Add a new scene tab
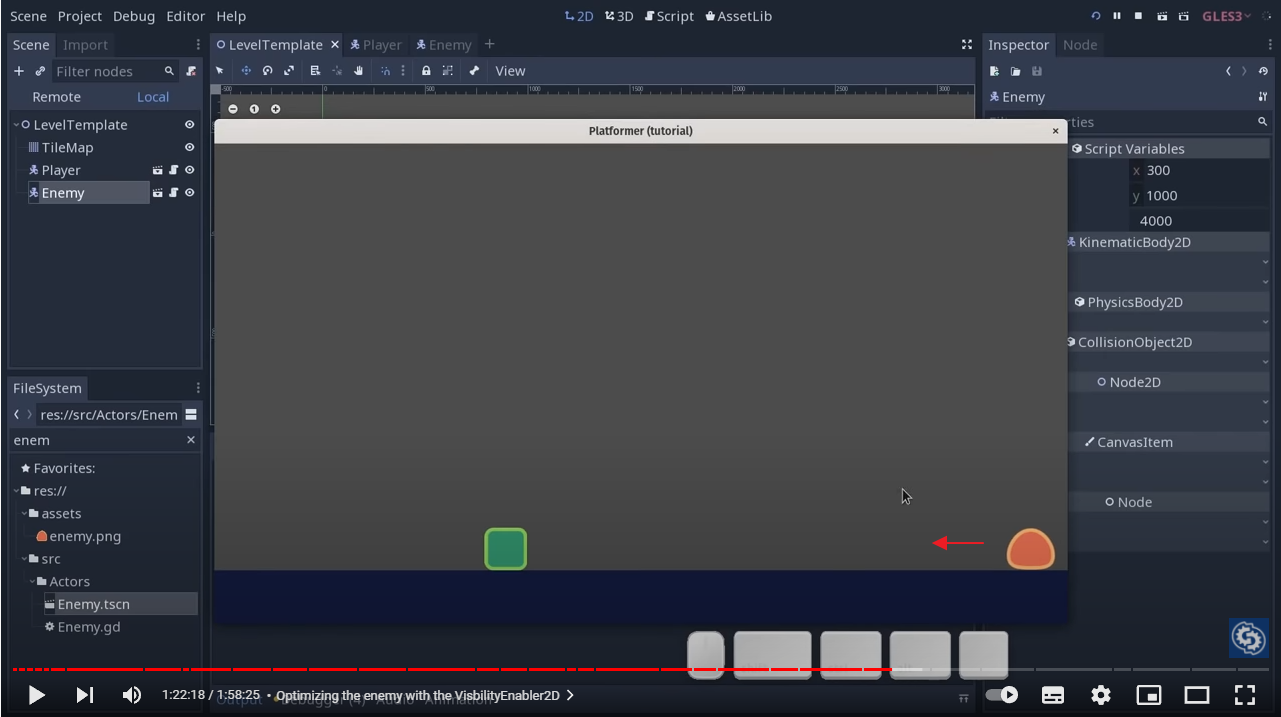The height and width of the screenshot is (717, 1281). coord(489,44)
